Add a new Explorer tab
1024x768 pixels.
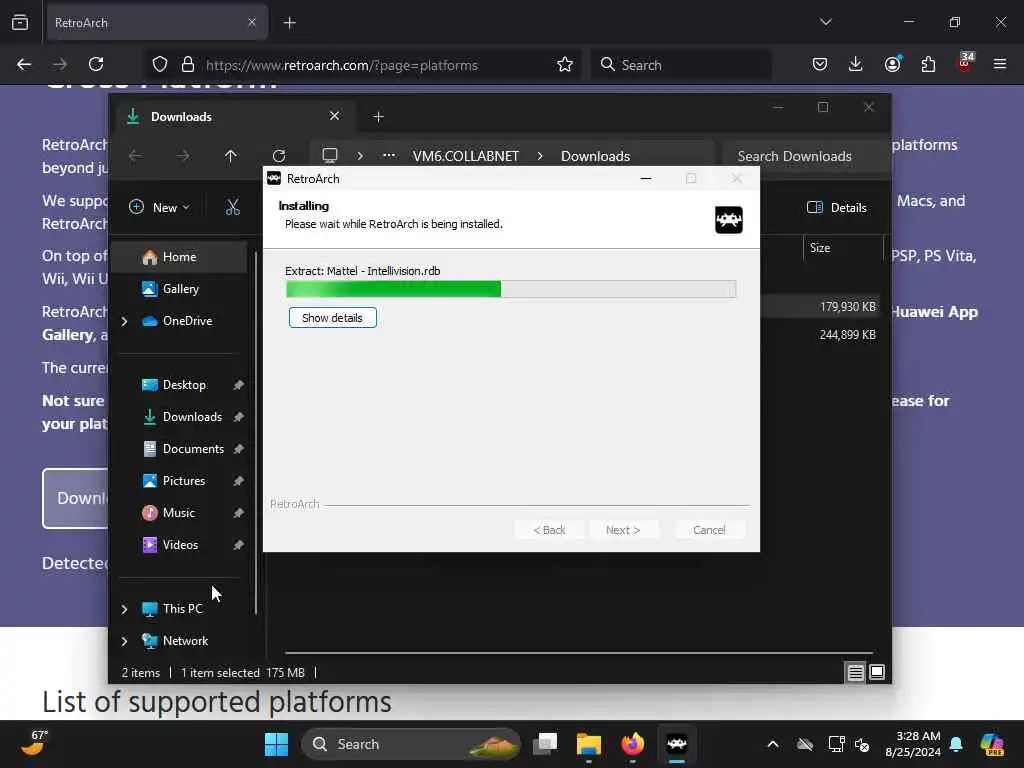pos(378,117)
